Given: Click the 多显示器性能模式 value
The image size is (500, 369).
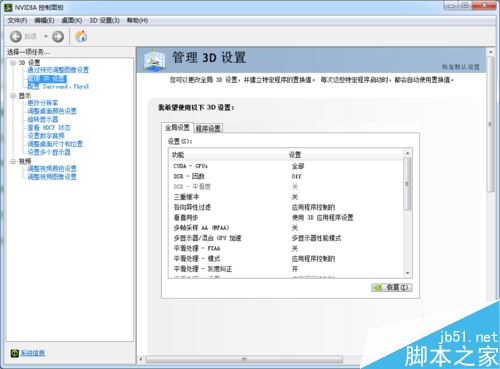Looking at the screenshot, I should pos(316,238).
